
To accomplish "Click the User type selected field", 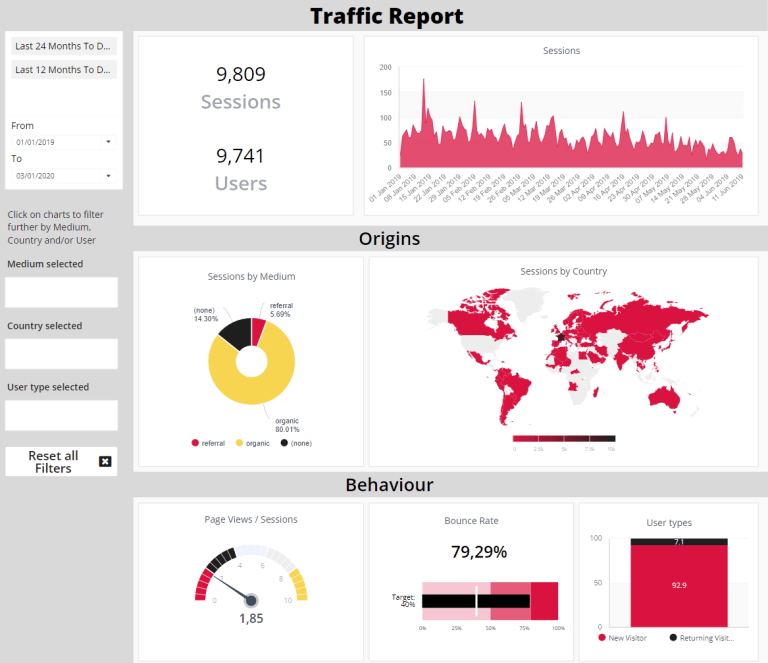I will pyautogui.click(x=61, y=415).
